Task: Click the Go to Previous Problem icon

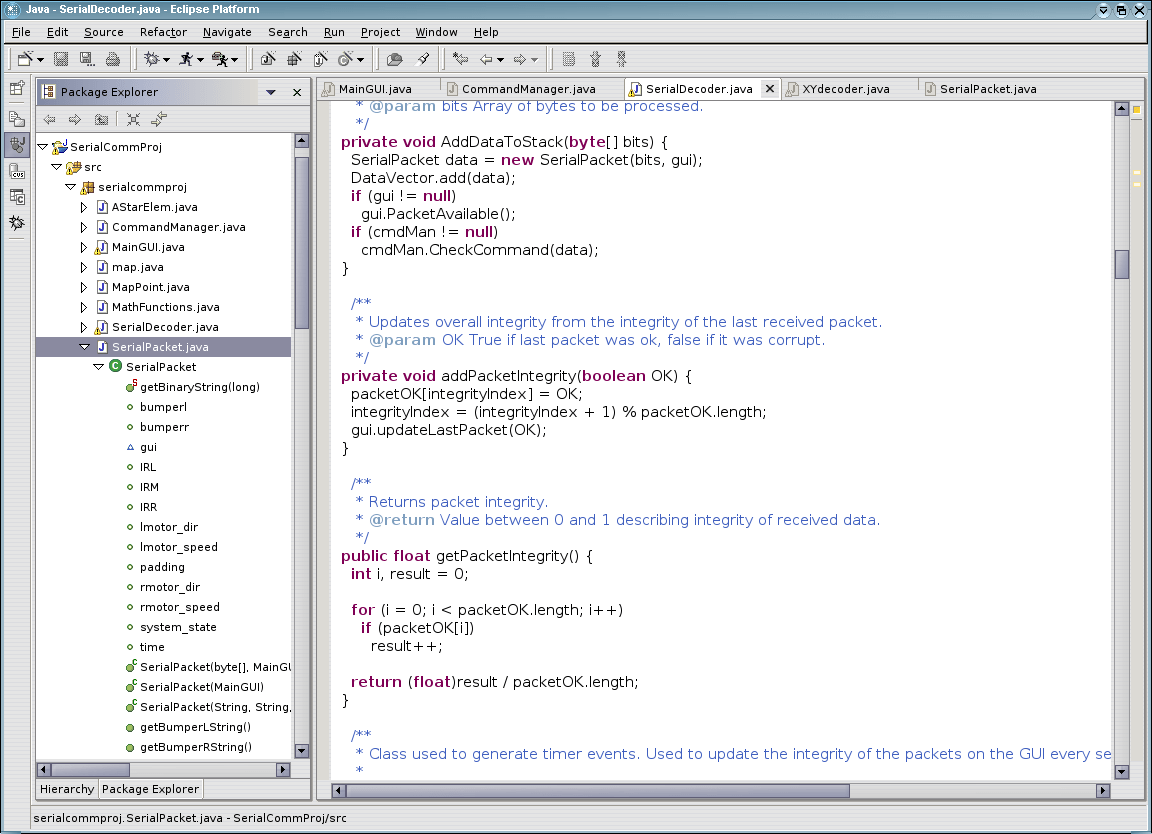Action: pyautogui.click(x=622, y=59)
